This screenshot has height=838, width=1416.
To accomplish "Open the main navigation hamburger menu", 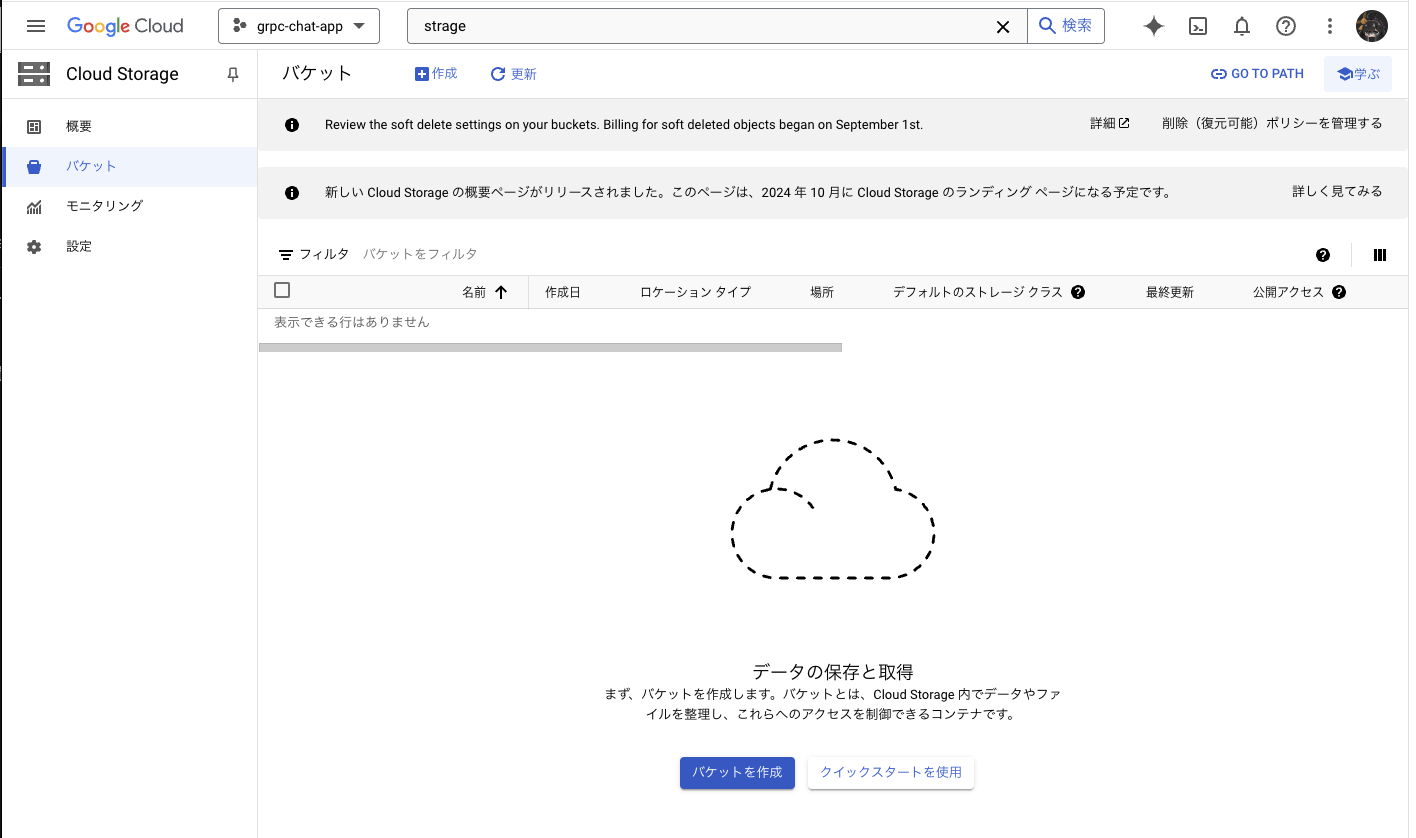I will (x=36, y=26).
